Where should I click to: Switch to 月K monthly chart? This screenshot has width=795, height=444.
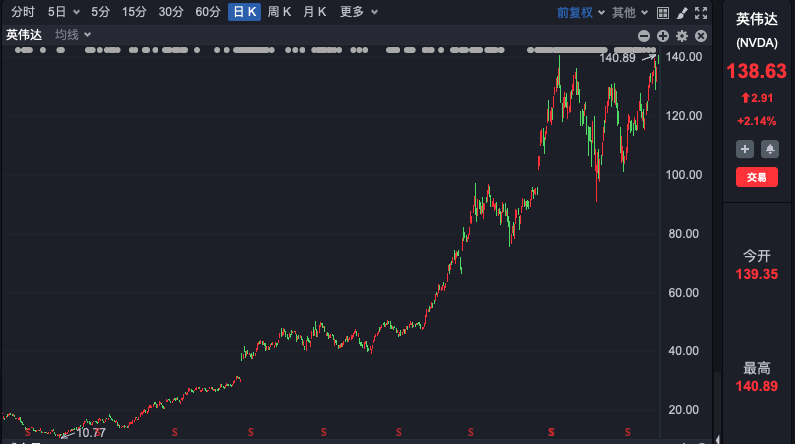tap(315, 12)
